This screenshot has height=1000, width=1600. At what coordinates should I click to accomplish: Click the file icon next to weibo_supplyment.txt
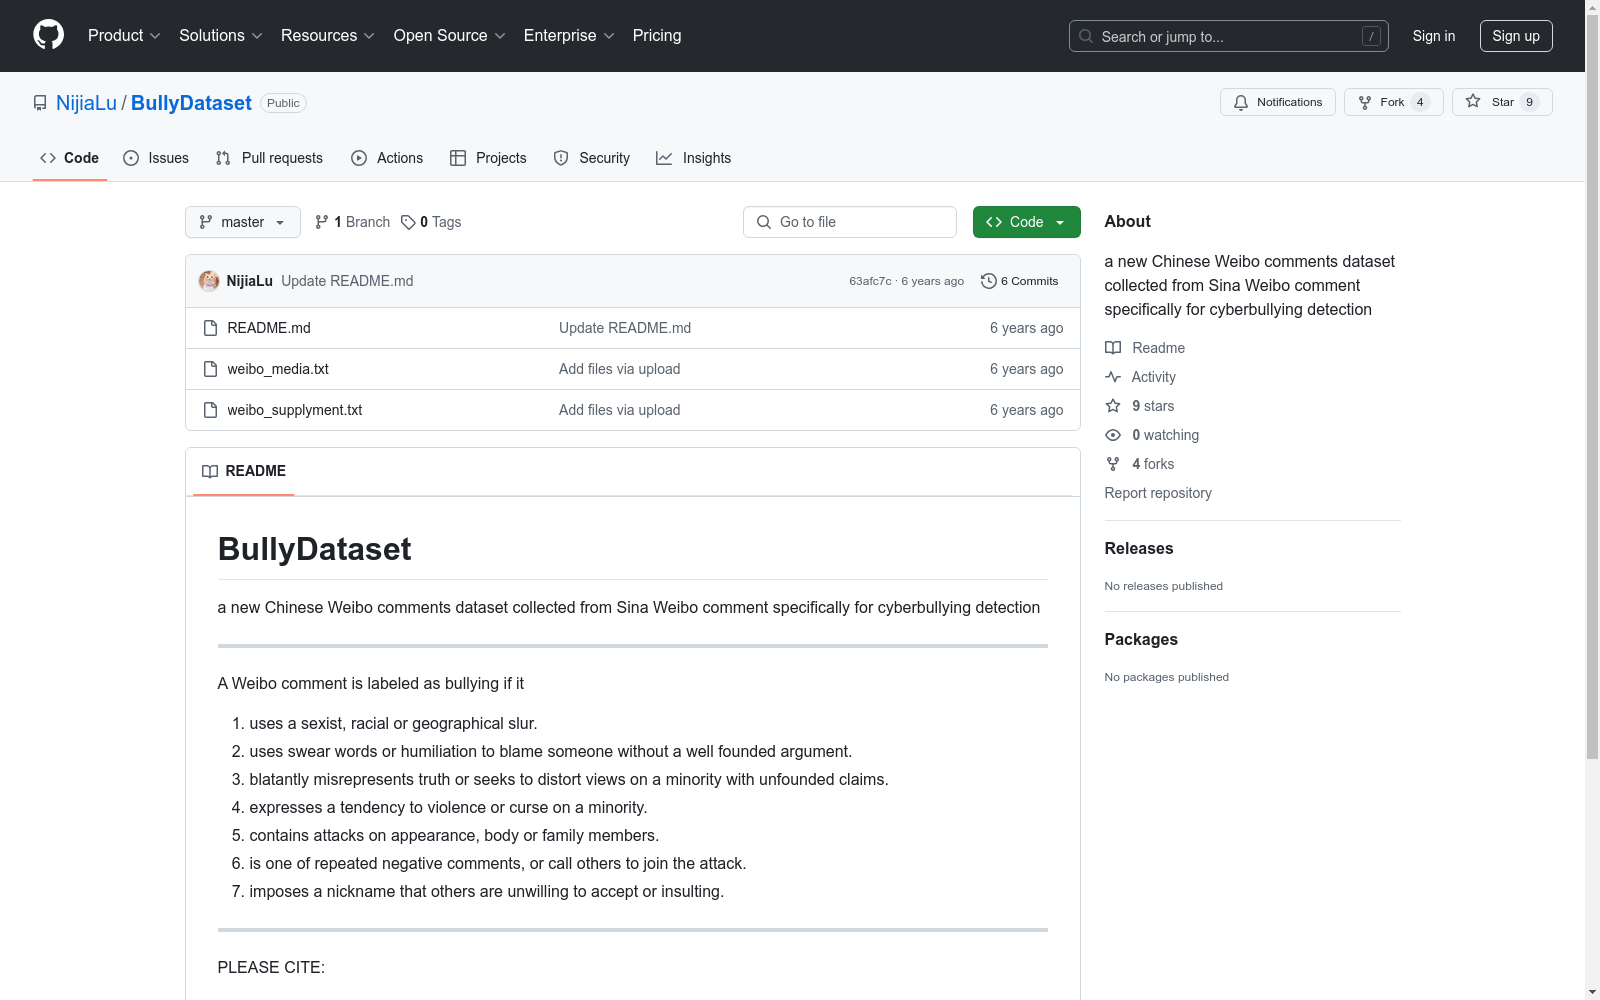click(x=210, y=410)
